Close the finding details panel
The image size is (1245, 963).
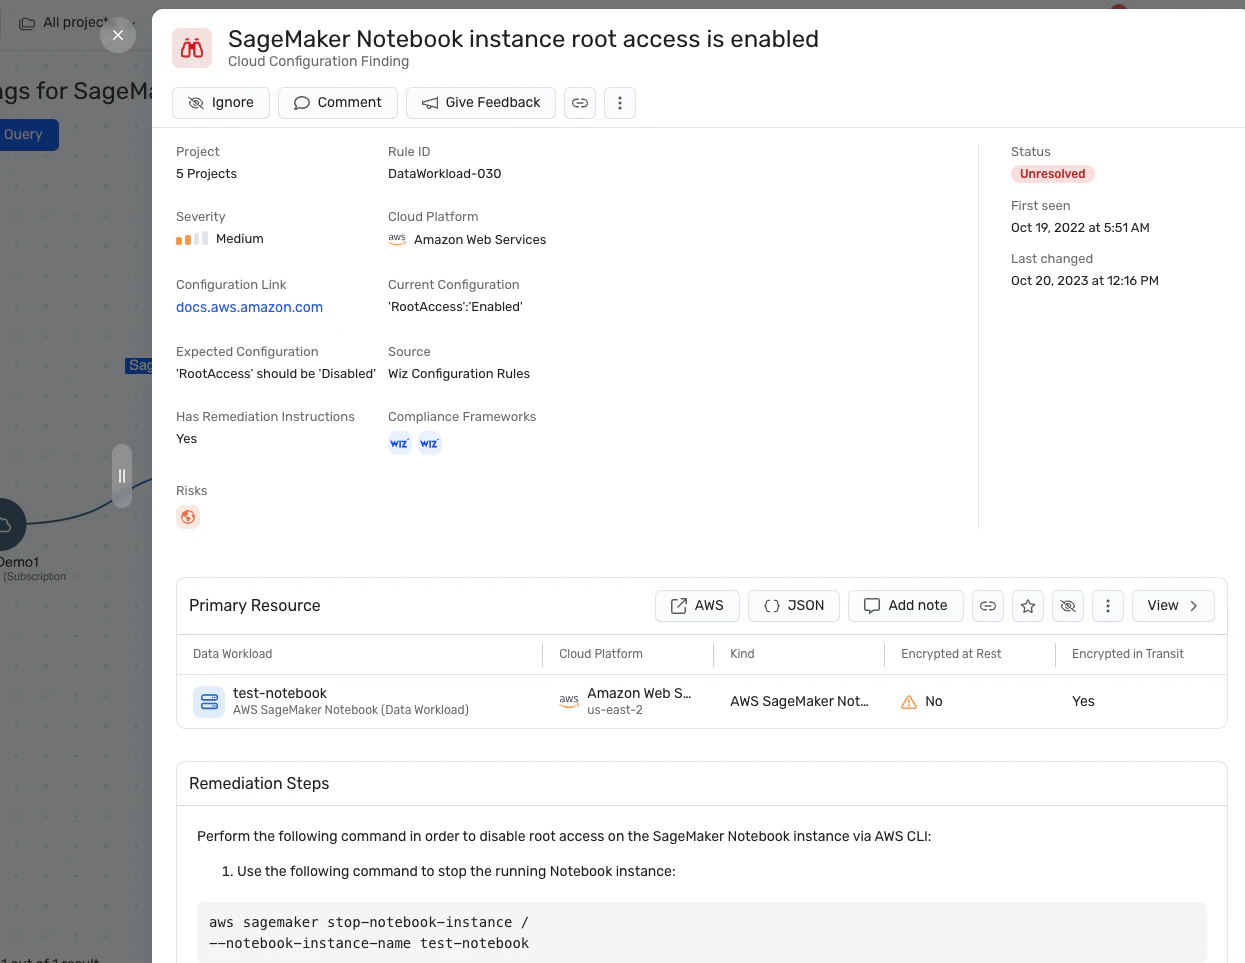(118, 35)
